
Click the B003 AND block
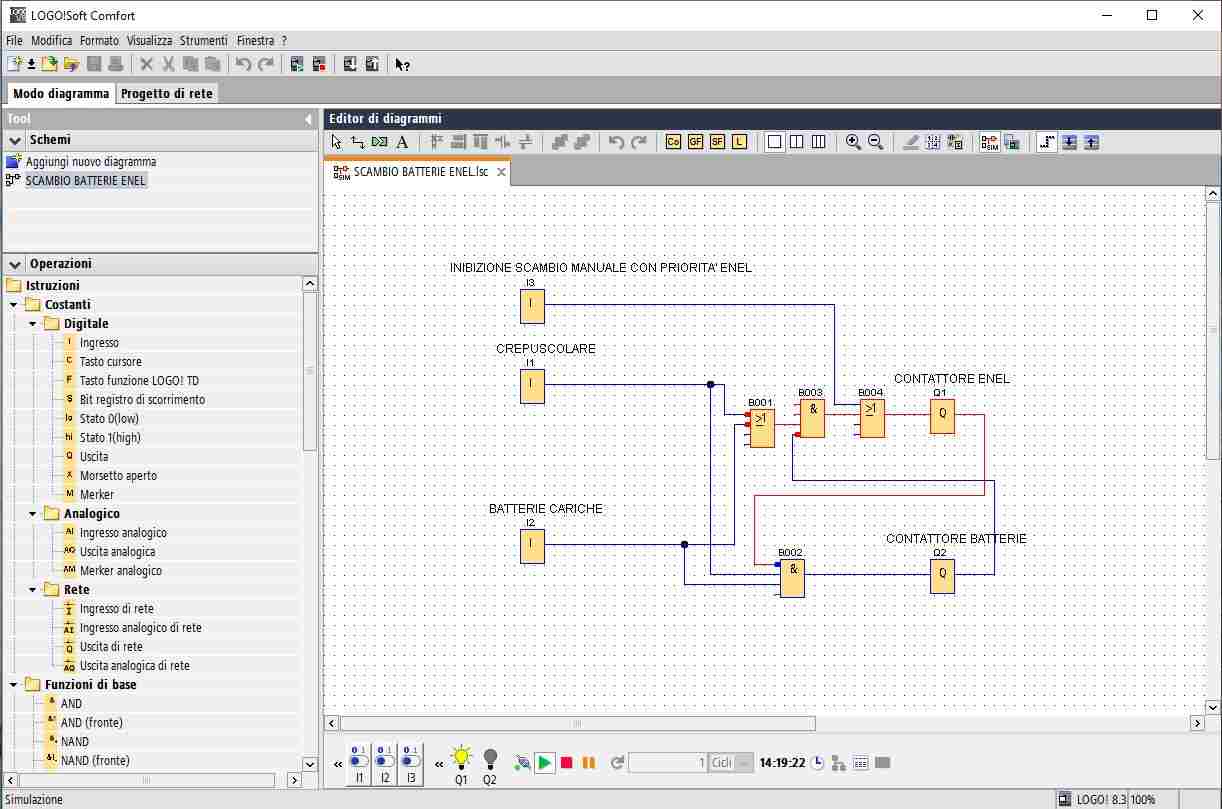click(811, 418)
